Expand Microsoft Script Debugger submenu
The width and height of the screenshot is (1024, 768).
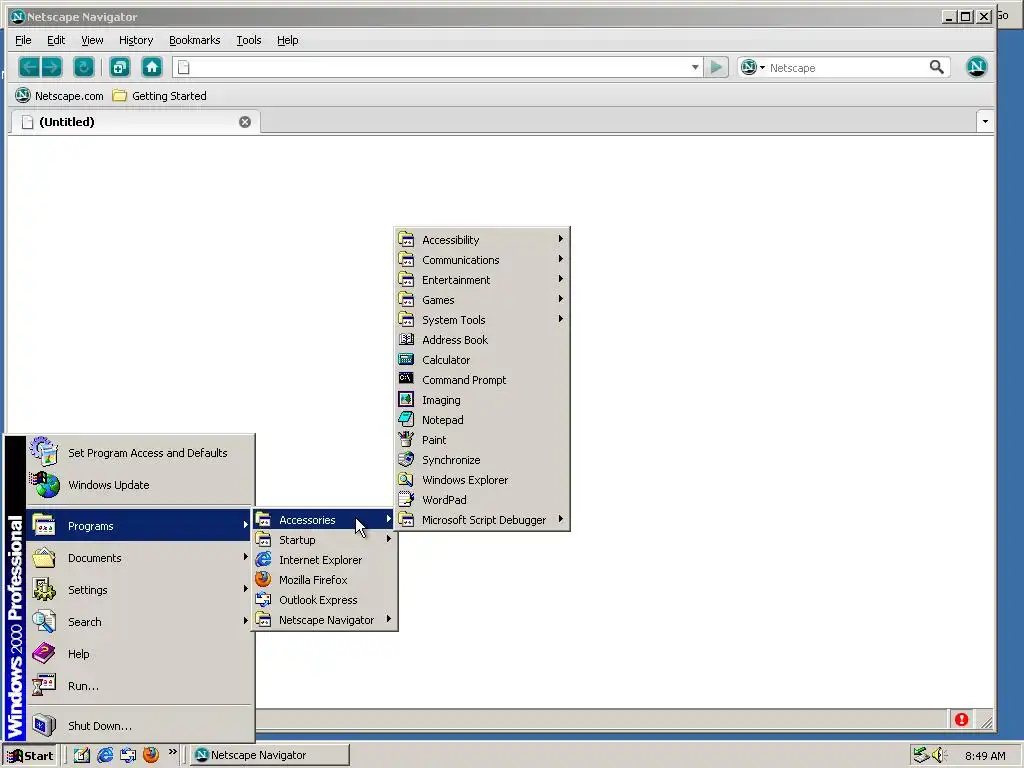482,520
